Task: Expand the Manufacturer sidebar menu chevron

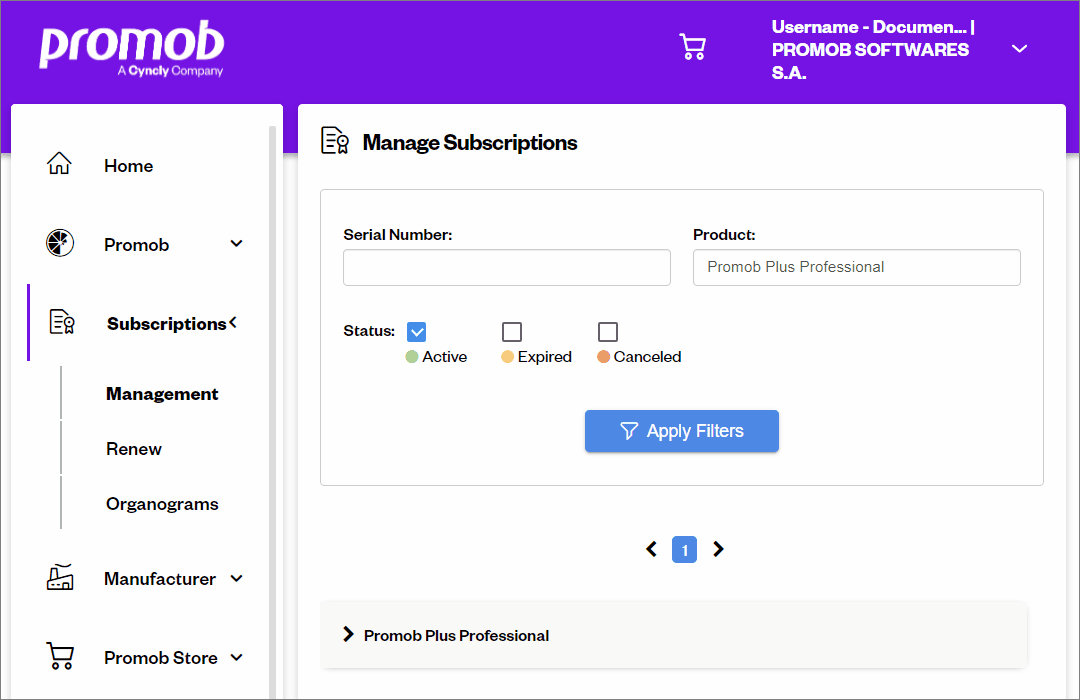Action: (236, 578)
